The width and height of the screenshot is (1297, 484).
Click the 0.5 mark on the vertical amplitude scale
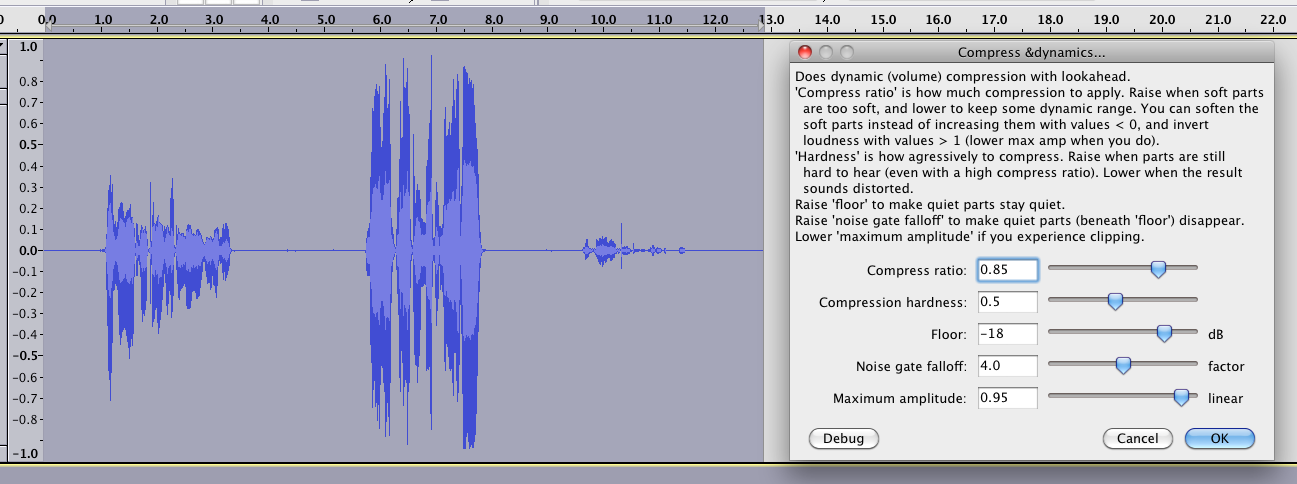pyautogui.click(x=28, y=147)
